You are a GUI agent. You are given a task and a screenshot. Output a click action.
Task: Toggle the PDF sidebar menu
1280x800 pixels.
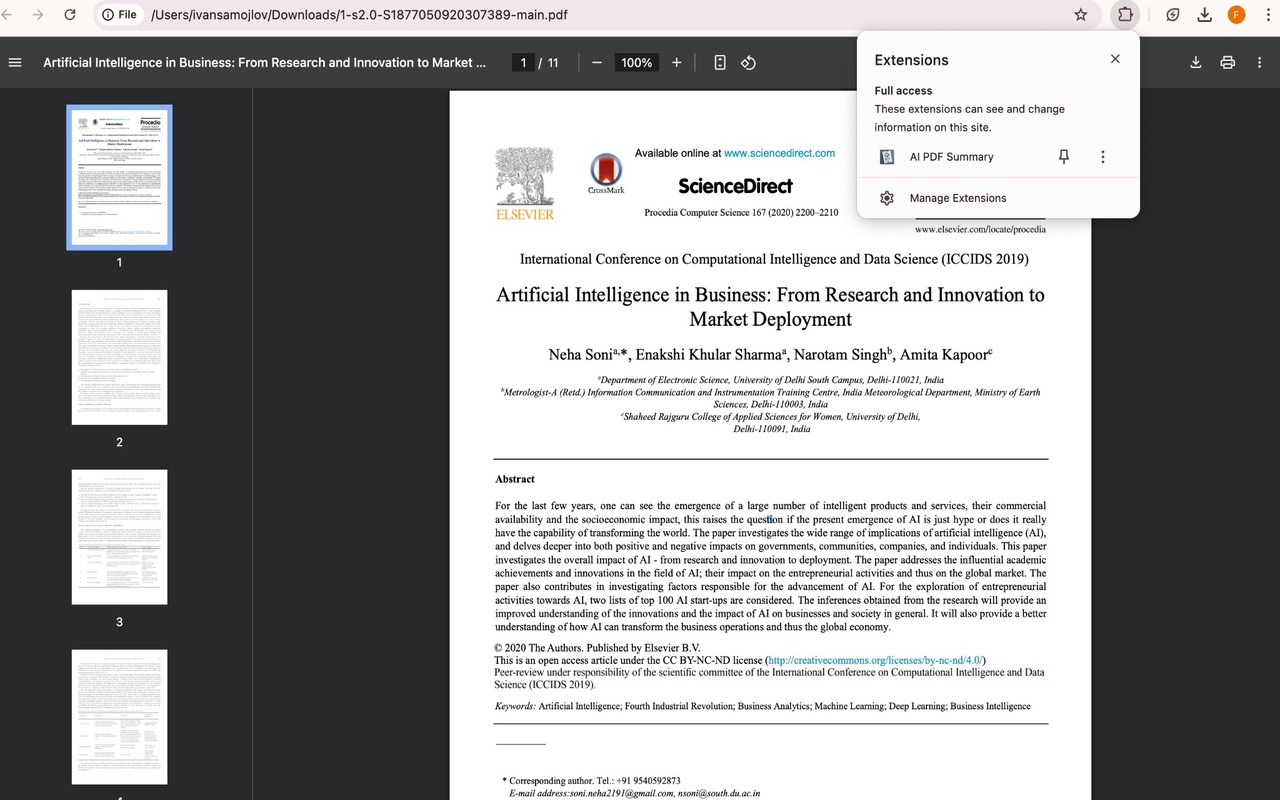click(15, 62)
